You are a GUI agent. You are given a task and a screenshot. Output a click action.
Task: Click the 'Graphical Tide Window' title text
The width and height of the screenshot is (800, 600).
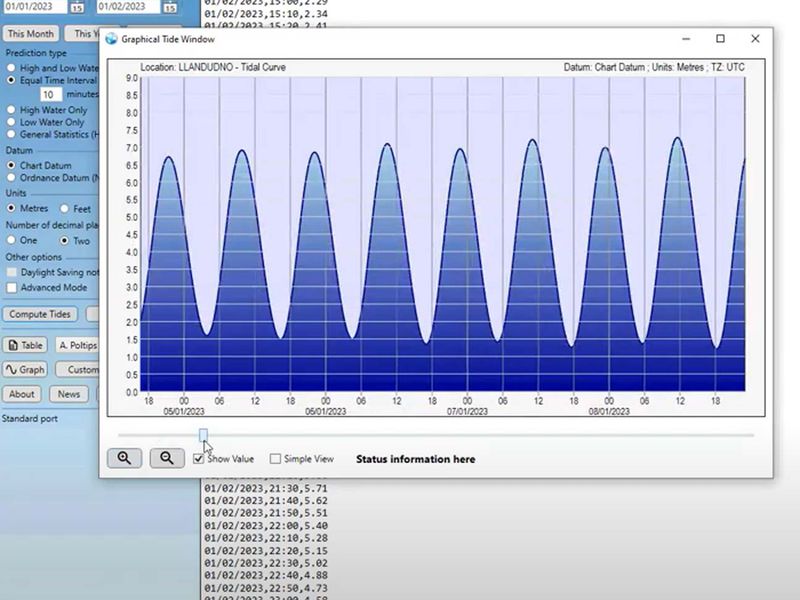pyautogui.click(x=168, y=39)
